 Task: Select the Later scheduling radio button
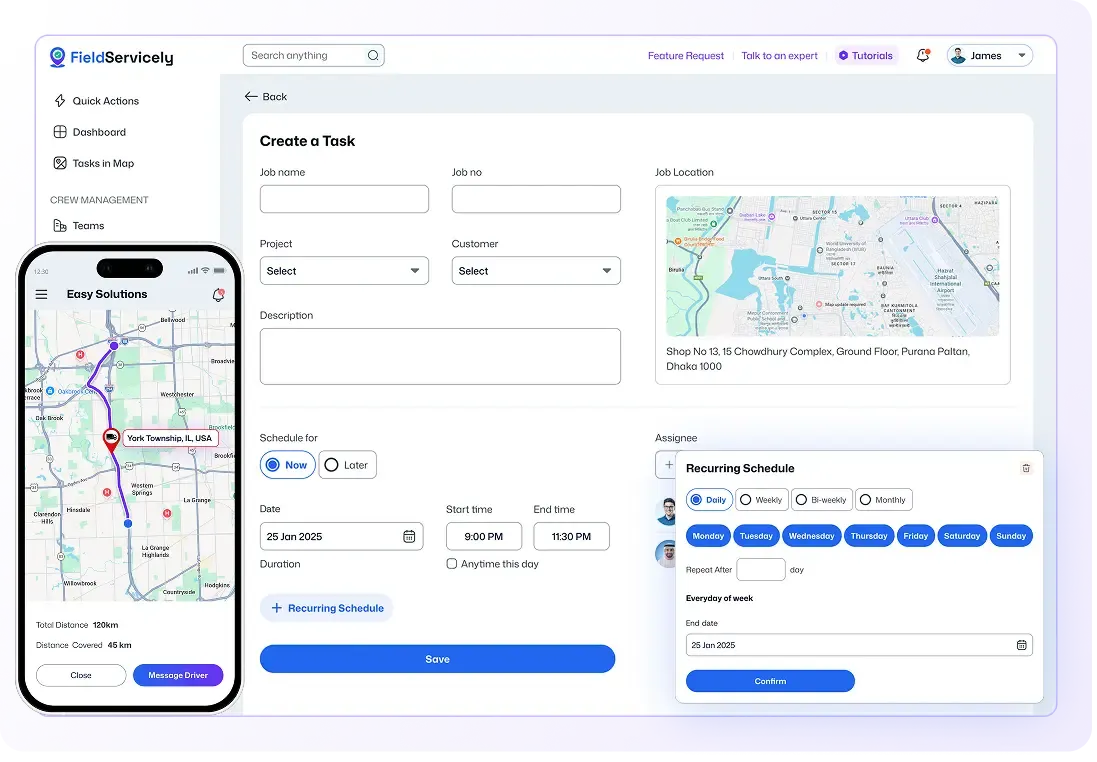[x=331, y=464]
